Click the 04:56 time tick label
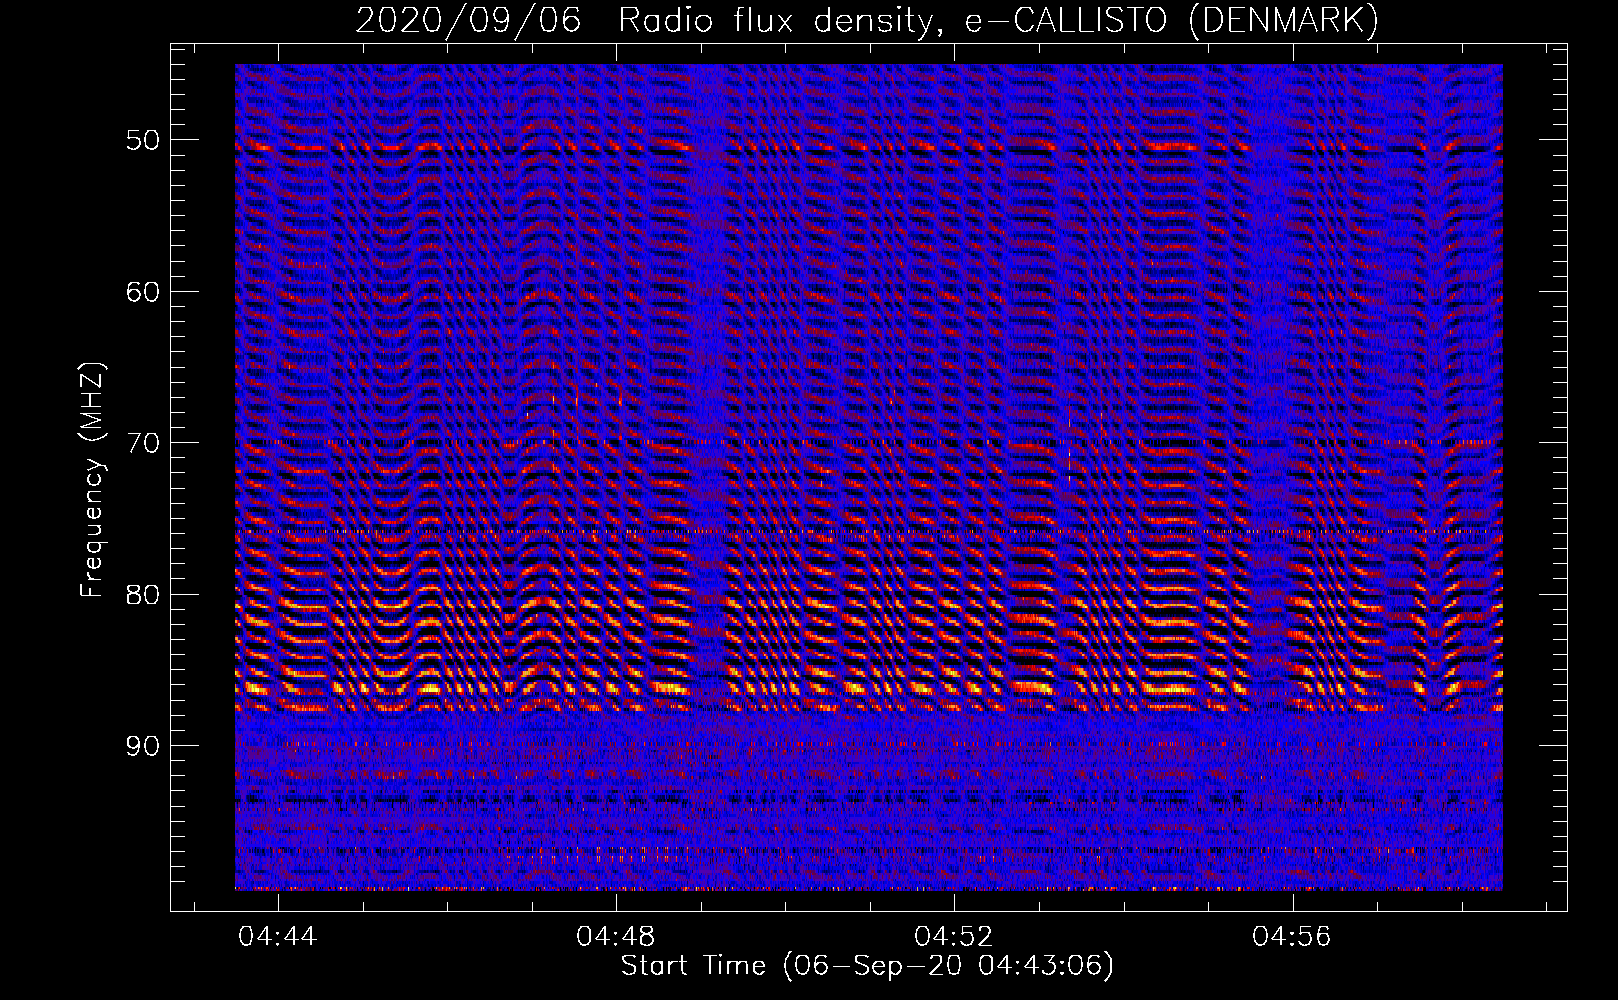The width and height of the screenshot is (1618, 1000). click(x=1292, y=936)
